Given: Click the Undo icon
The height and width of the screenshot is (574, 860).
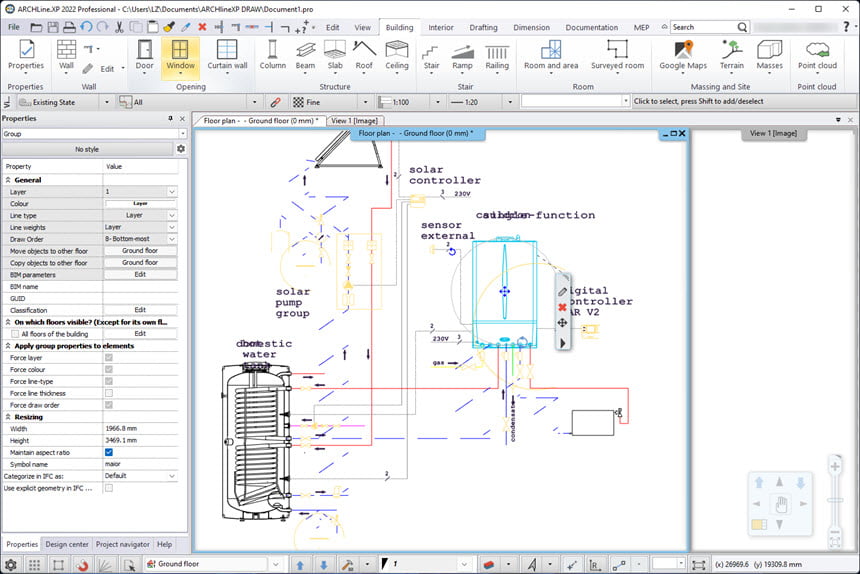Looking at the screenshot, I should (86, 27).
